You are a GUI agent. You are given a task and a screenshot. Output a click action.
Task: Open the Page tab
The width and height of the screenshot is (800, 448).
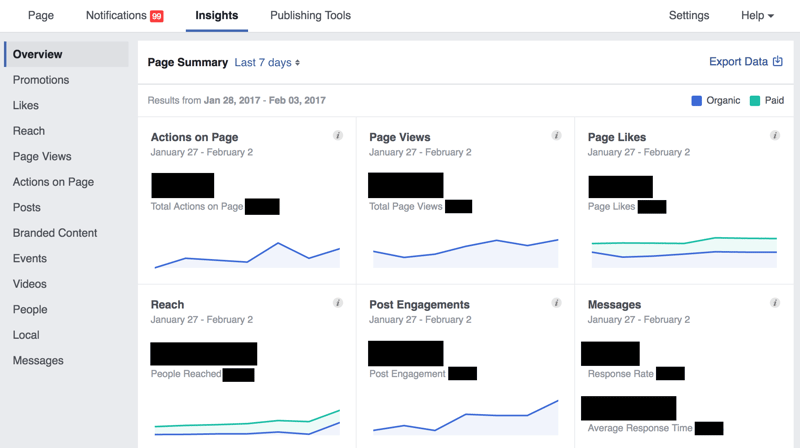(41, 16)
